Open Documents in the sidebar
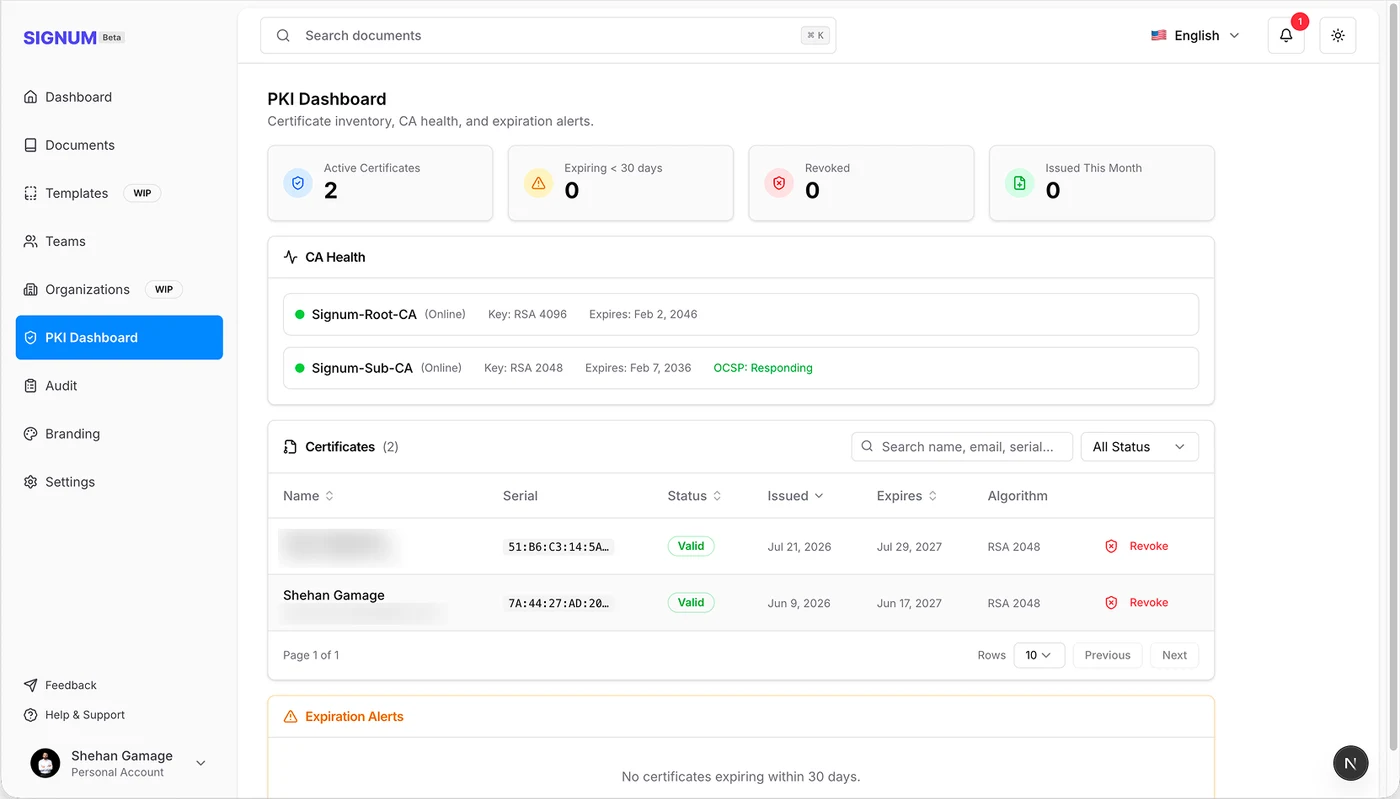This screenshot has width=1400, height=799. tap(119, 145)
